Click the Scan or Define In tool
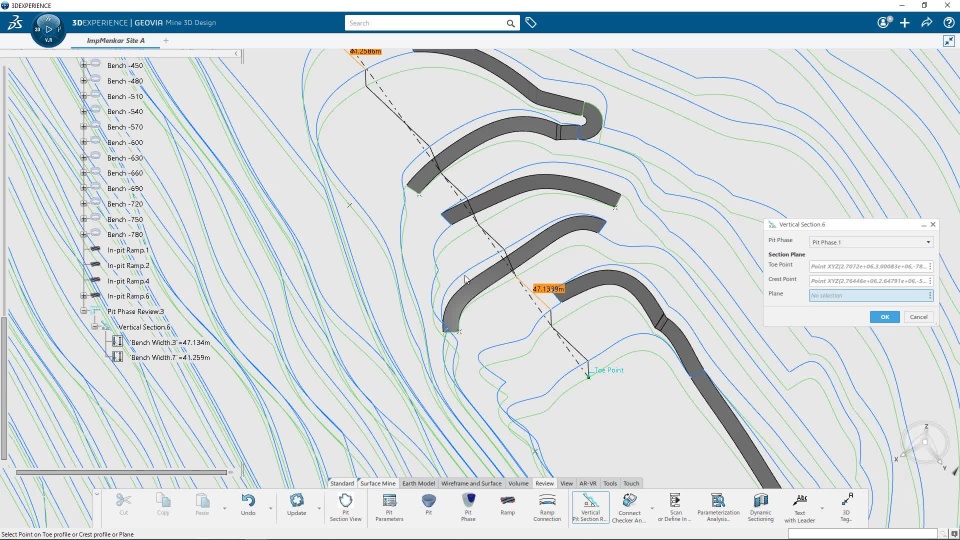Viewport: 960px width, 540px height. coord(675,507)
